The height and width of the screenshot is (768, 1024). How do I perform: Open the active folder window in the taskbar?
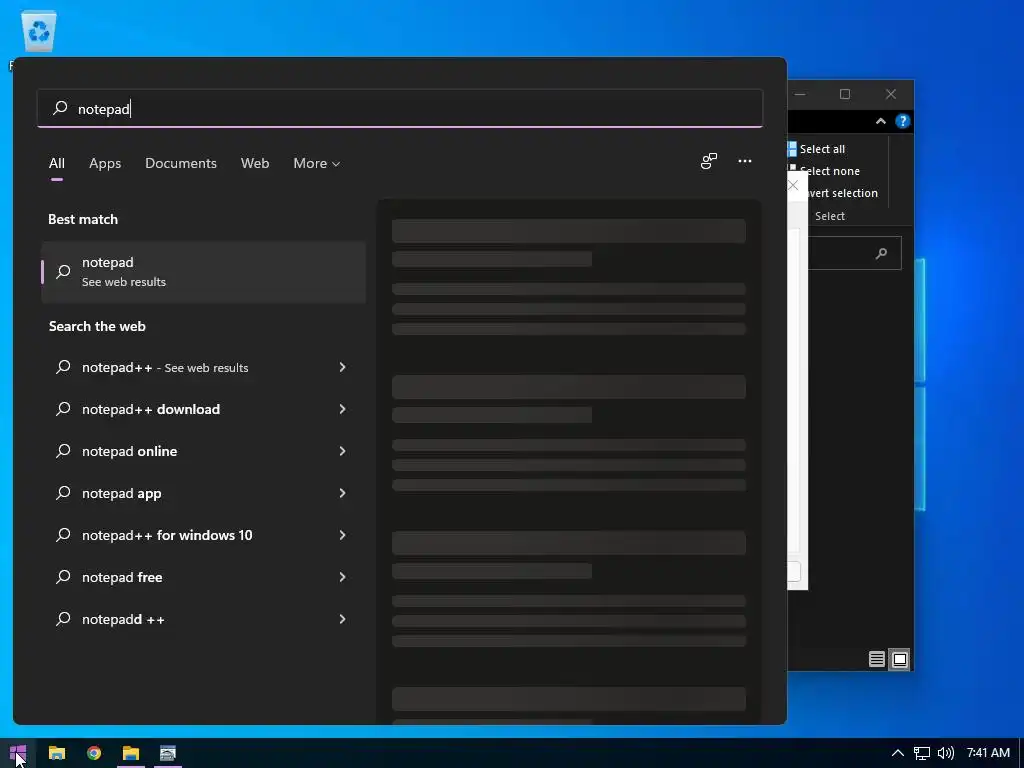click(131, 753)
